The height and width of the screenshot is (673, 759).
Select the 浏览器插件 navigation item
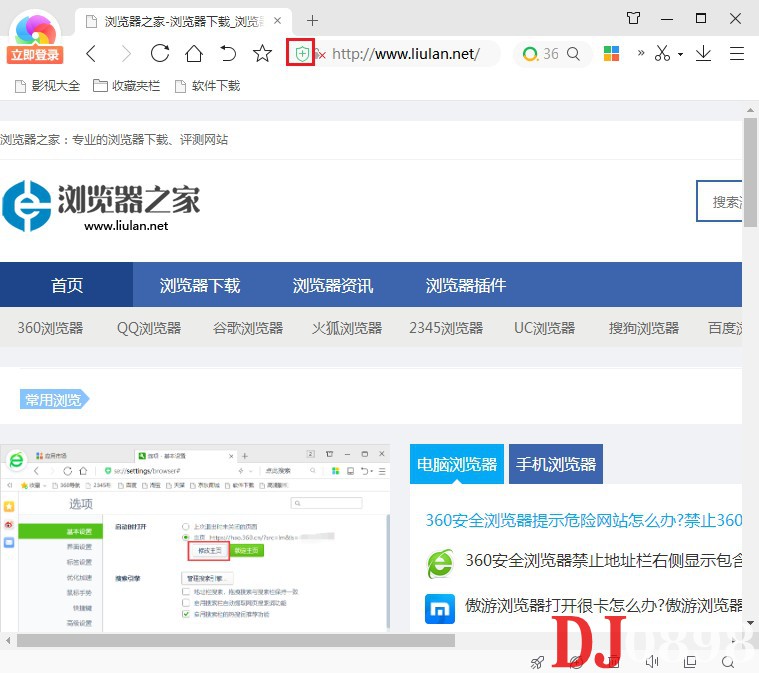[466, 285]
